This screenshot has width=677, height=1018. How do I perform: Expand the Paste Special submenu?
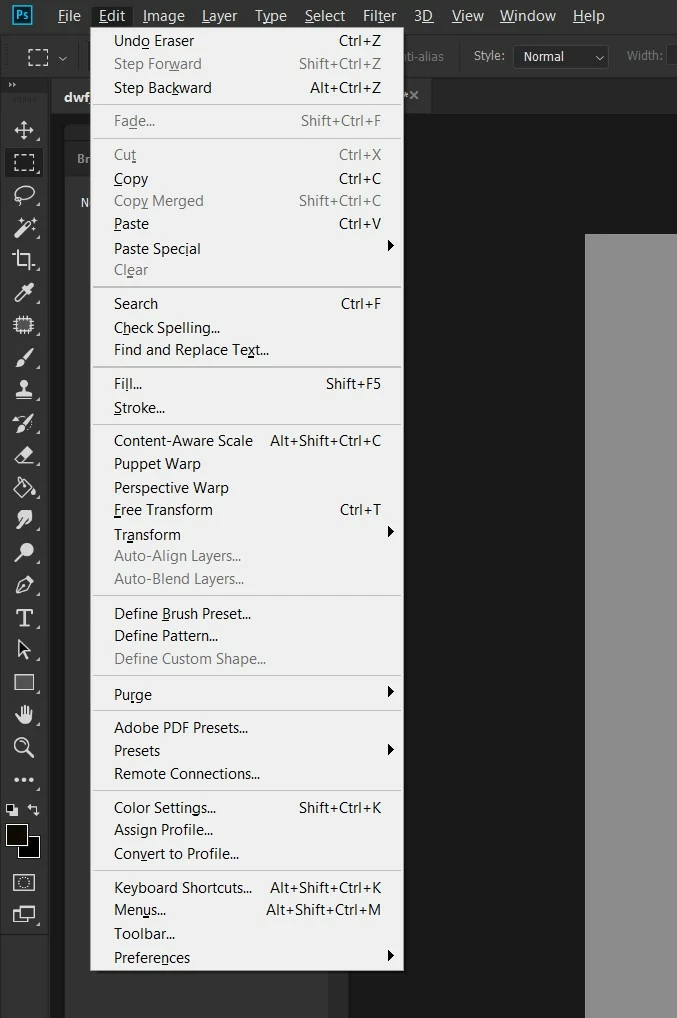[247, 249]
